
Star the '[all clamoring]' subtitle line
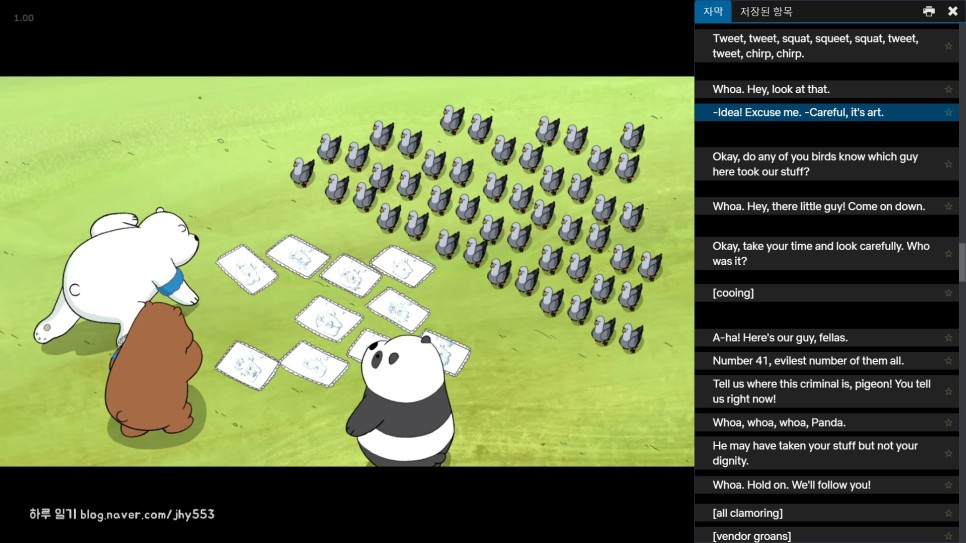[948, 513]
